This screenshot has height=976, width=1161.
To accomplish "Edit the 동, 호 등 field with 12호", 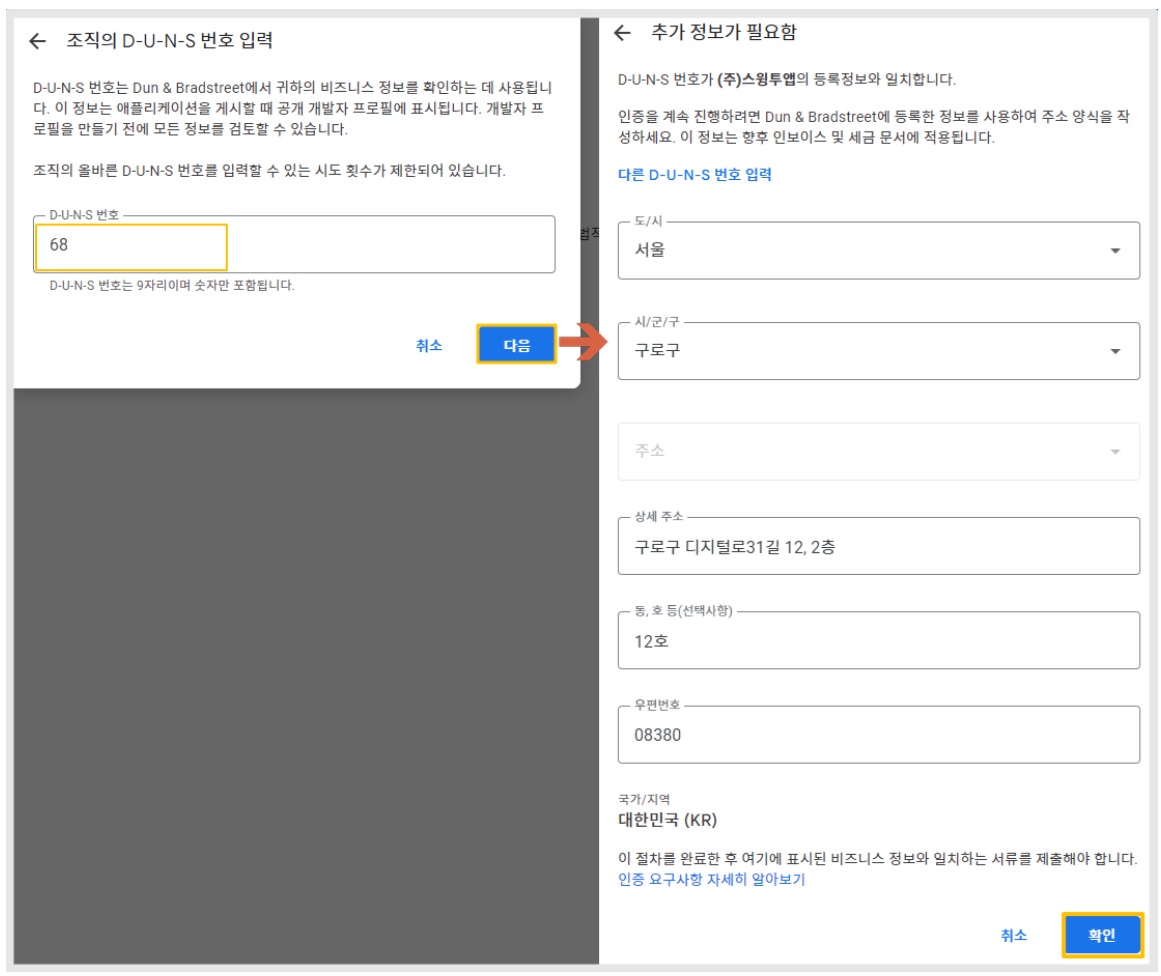I will [x=878, y=641].
